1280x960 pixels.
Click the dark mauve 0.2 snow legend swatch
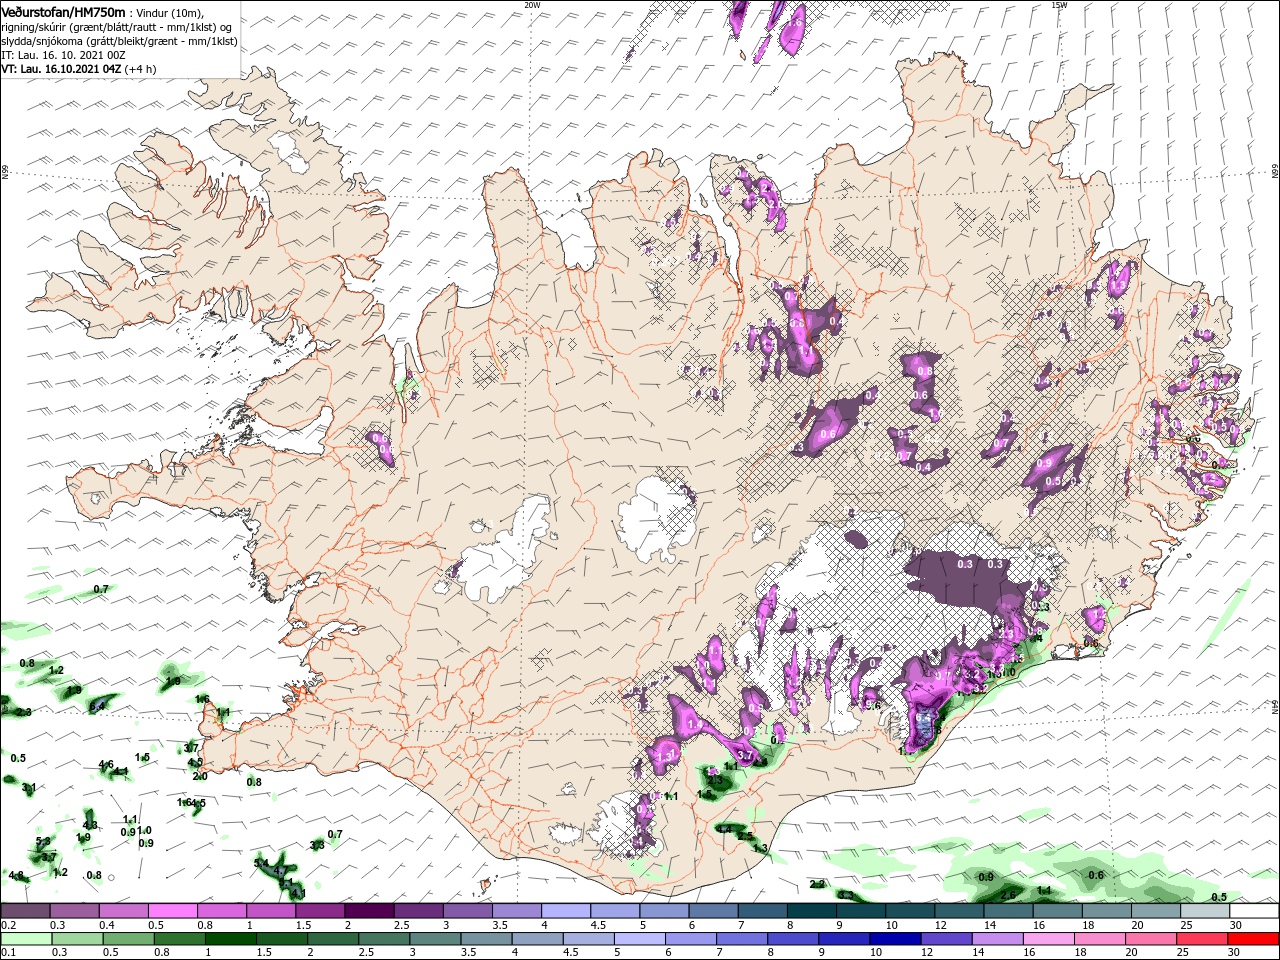coord(25,911)
